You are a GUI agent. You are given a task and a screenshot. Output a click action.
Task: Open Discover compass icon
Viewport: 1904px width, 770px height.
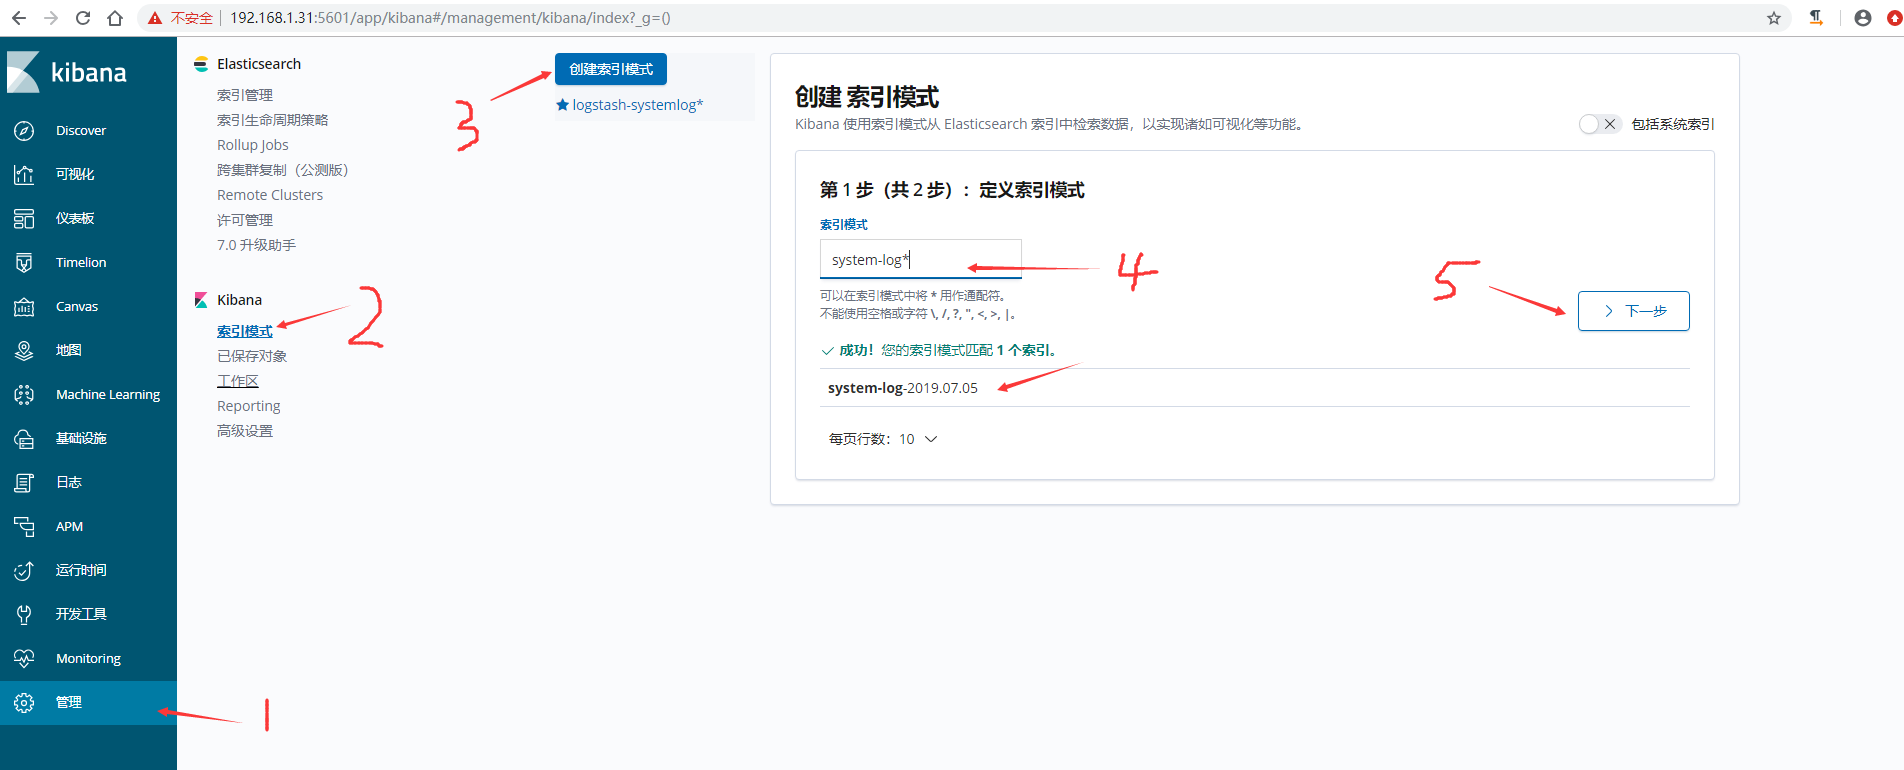pyautogui.click(x=24, y=131)
